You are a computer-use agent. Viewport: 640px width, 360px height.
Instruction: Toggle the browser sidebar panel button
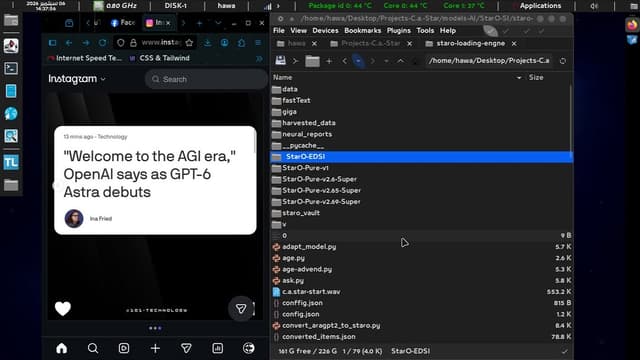tap(53, 42)
